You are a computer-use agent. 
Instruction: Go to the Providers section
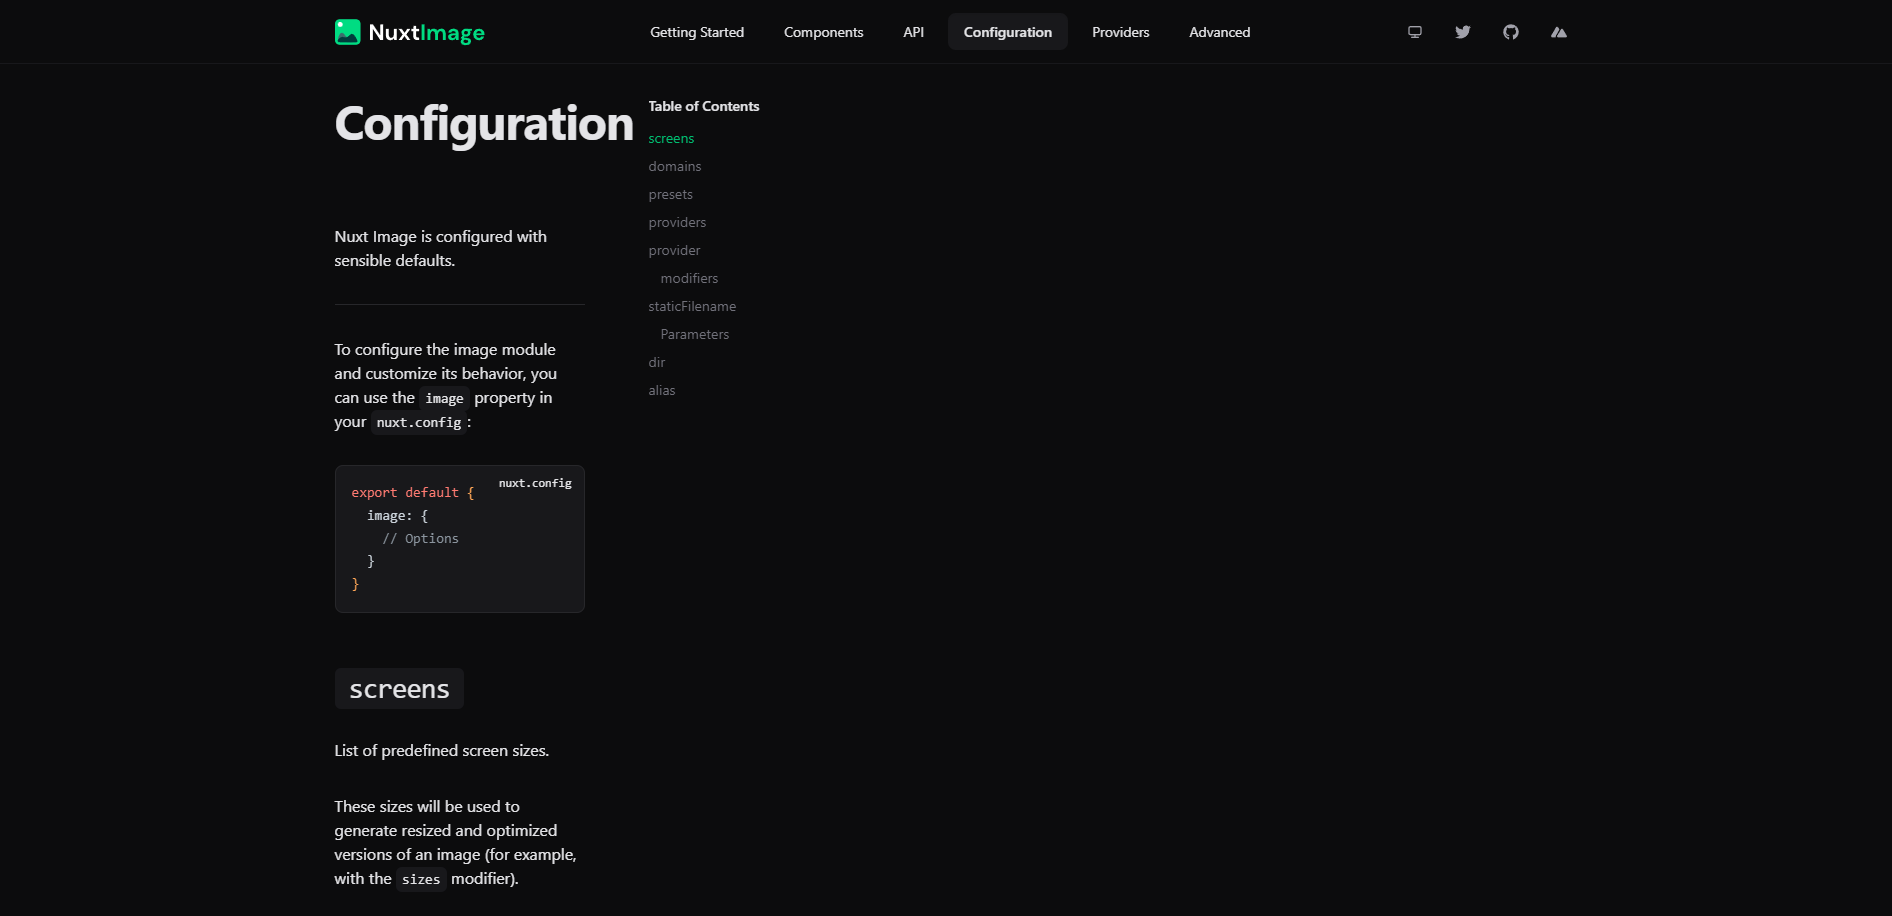[1120, 31]
